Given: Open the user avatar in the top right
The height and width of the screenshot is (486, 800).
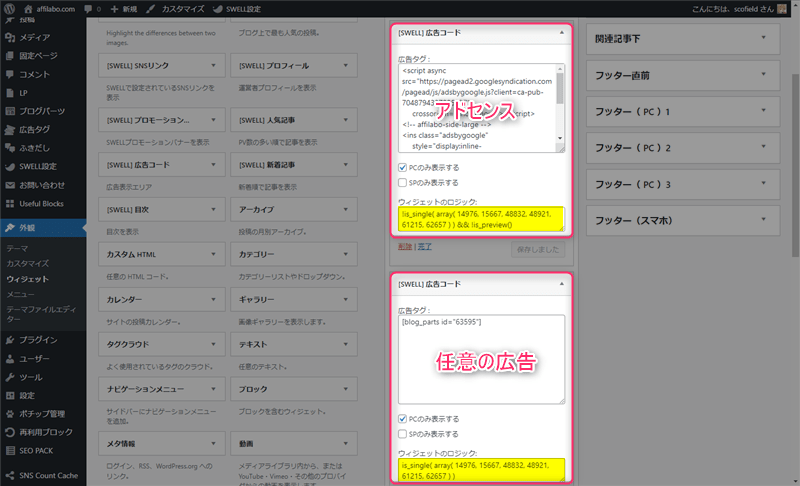Looking at the screenshot, I should pyautogui.click(x=781, y=9).
